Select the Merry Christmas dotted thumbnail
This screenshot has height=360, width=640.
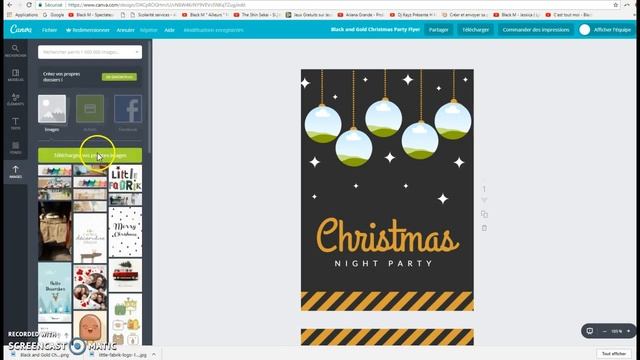coord(125,232)
